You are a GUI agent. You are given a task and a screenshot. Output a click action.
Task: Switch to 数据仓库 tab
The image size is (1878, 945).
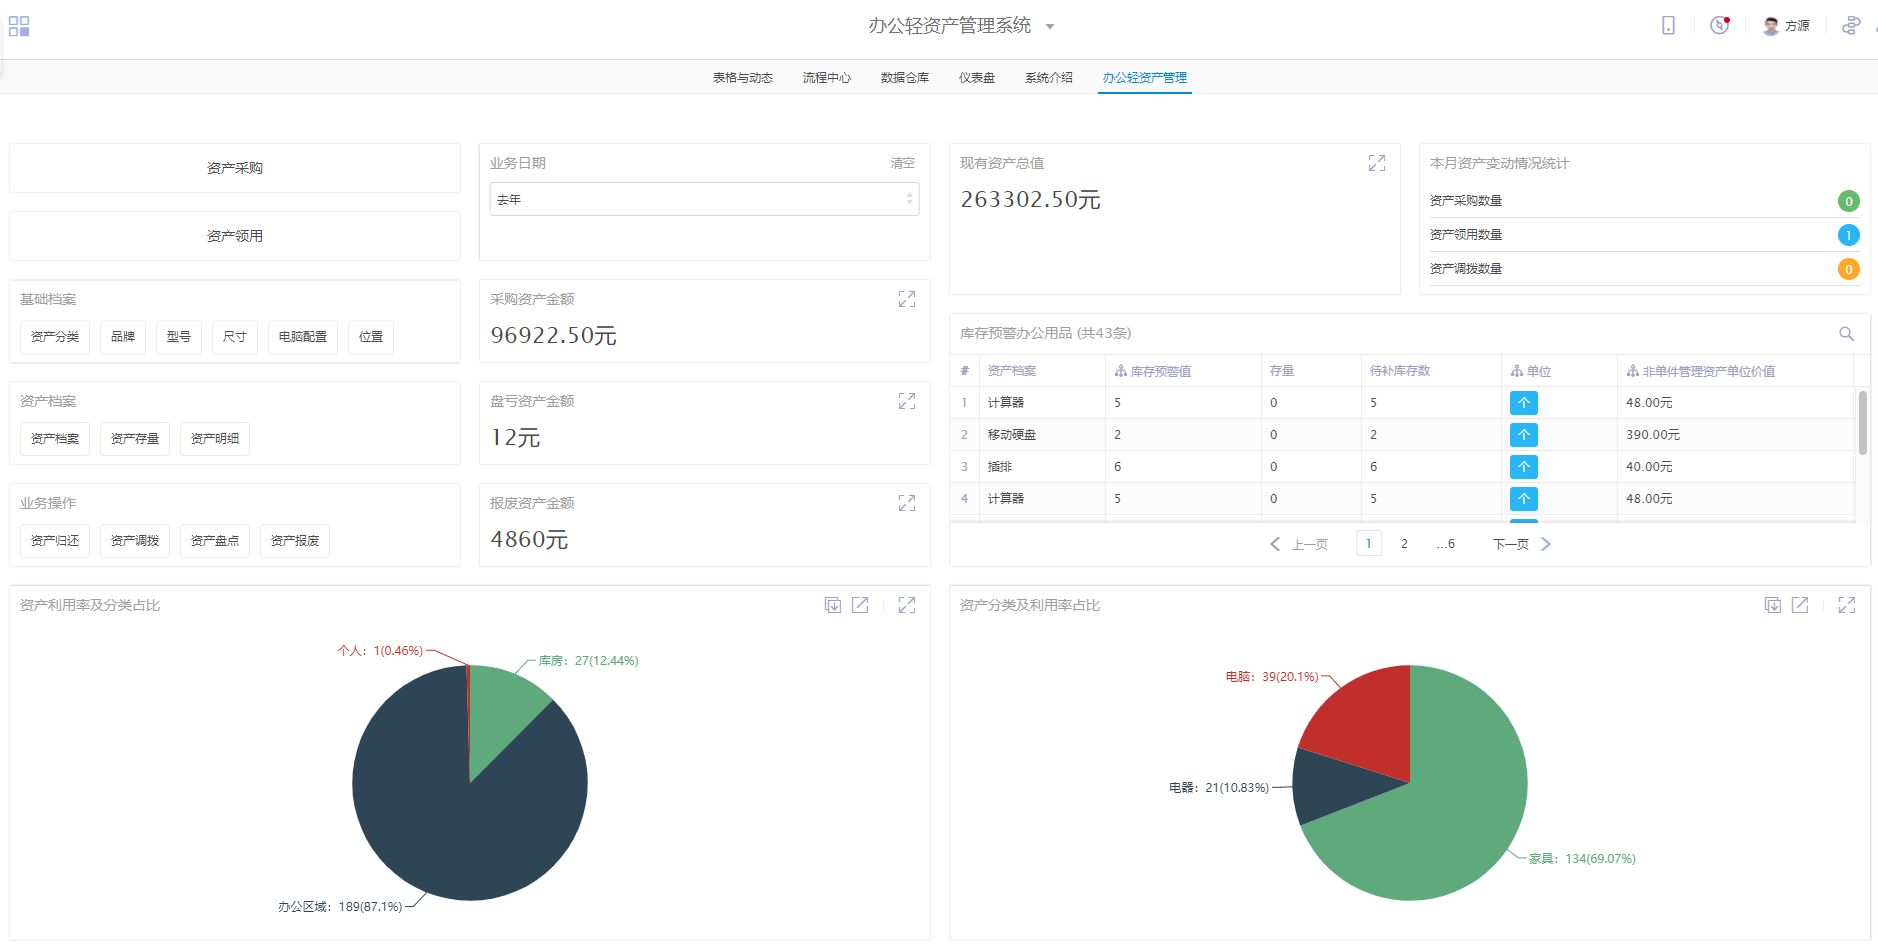905,78
